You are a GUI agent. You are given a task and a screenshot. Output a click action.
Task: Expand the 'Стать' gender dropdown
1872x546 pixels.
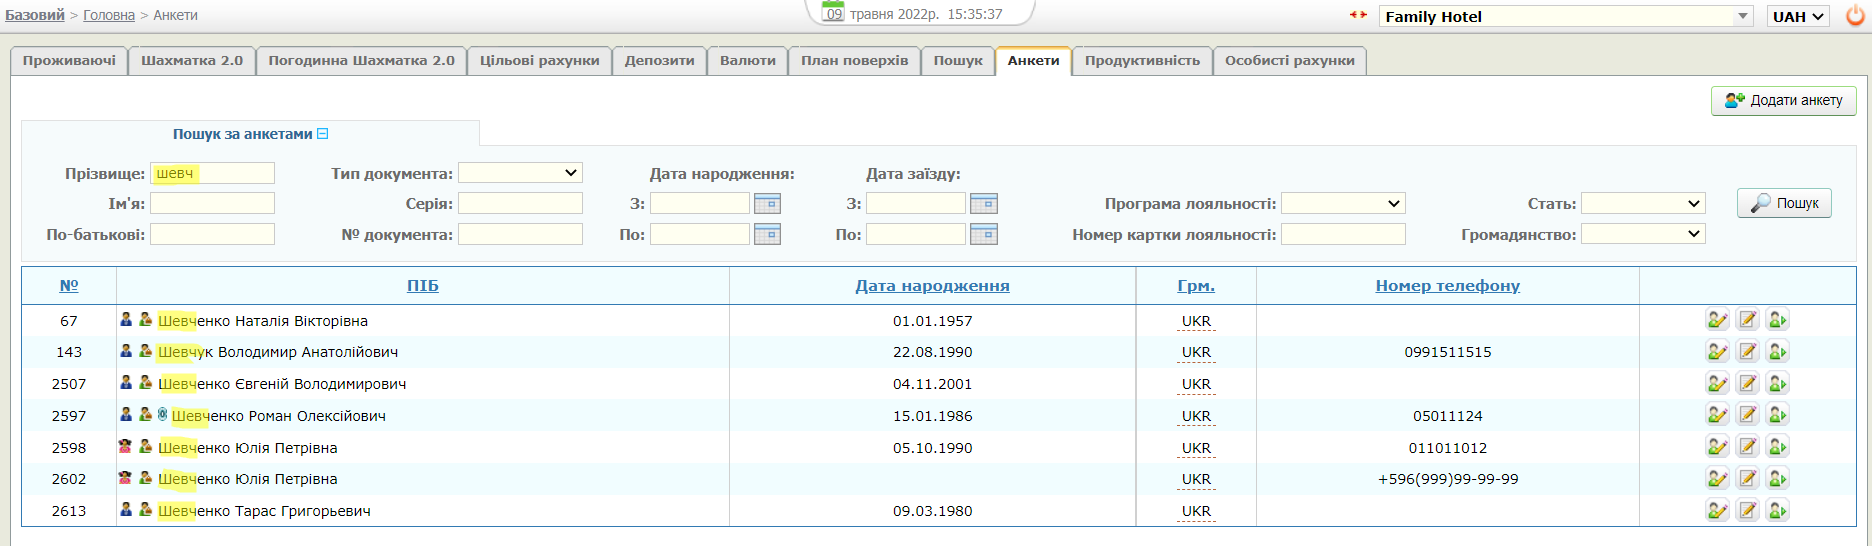(1642, 204)
